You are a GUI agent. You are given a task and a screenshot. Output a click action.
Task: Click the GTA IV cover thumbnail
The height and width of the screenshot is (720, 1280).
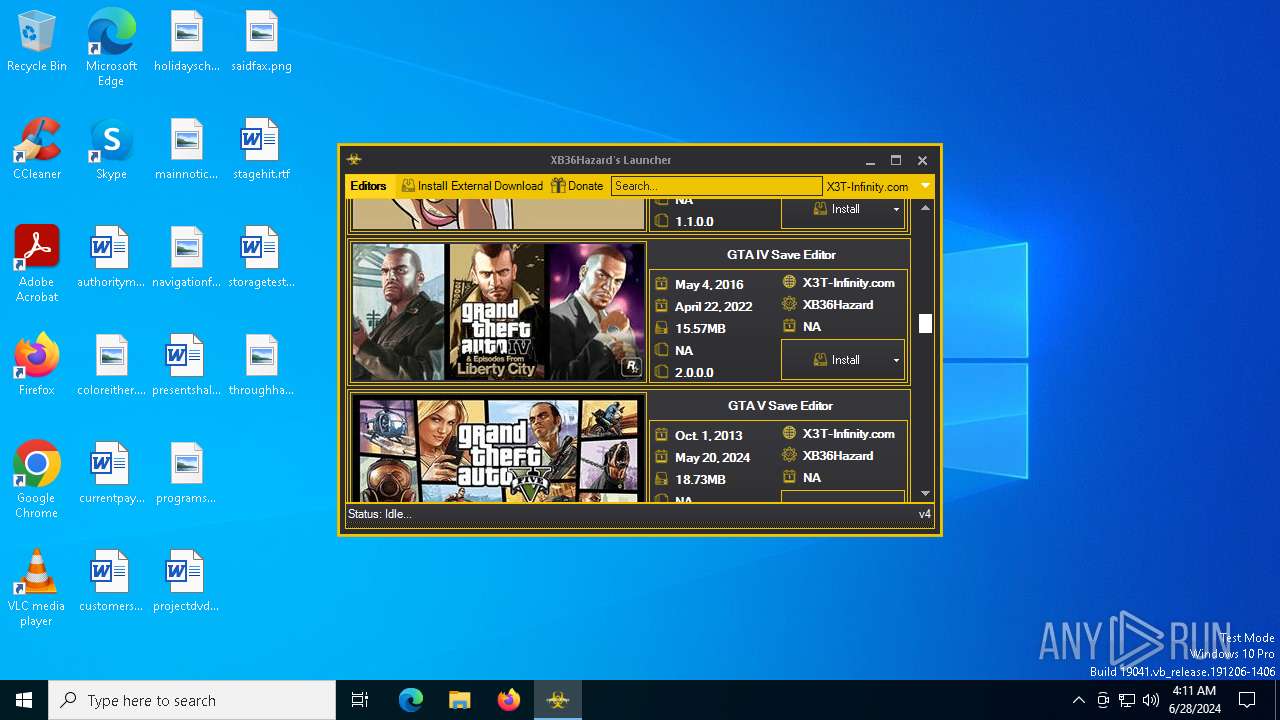(498, 311)
